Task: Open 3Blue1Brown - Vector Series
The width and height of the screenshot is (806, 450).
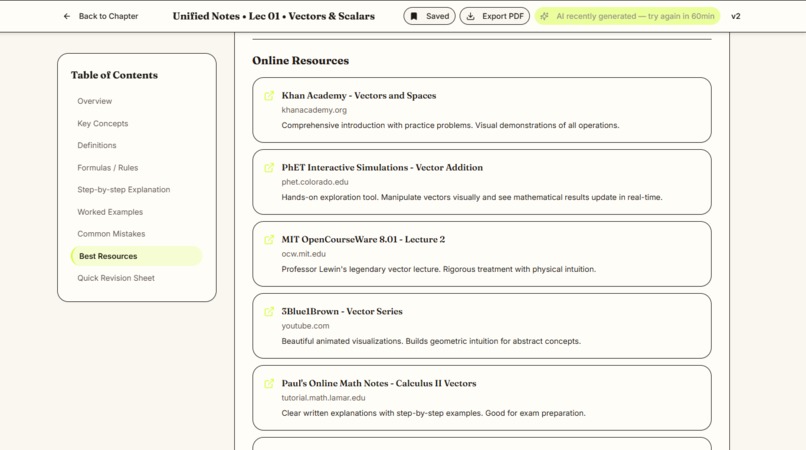Action: (x=342, y=312)
